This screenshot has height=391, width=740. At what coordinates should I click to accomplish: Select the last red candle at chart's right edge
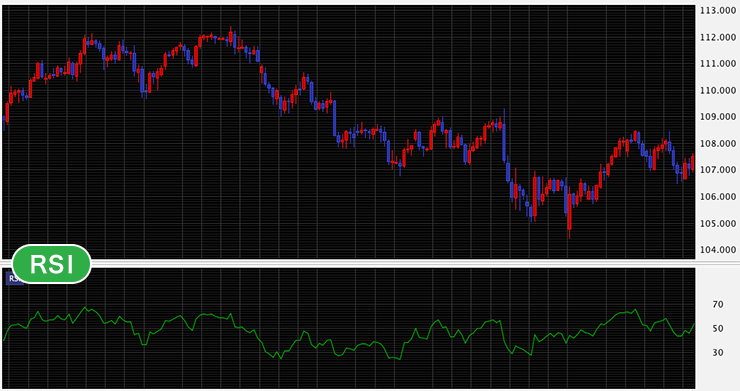692,162
